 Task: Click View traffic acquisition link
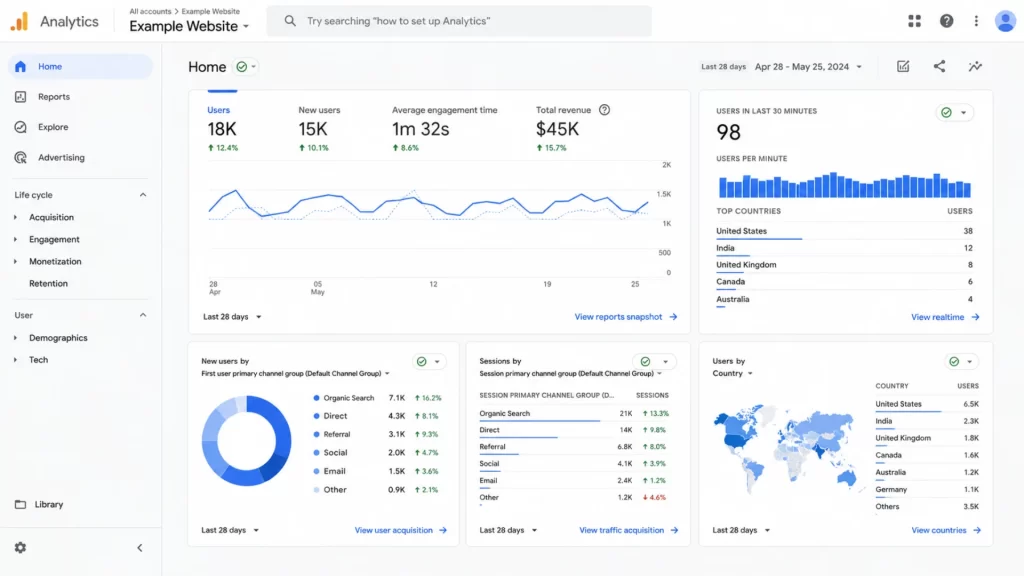pyautogui.click(x=622, y=530)
